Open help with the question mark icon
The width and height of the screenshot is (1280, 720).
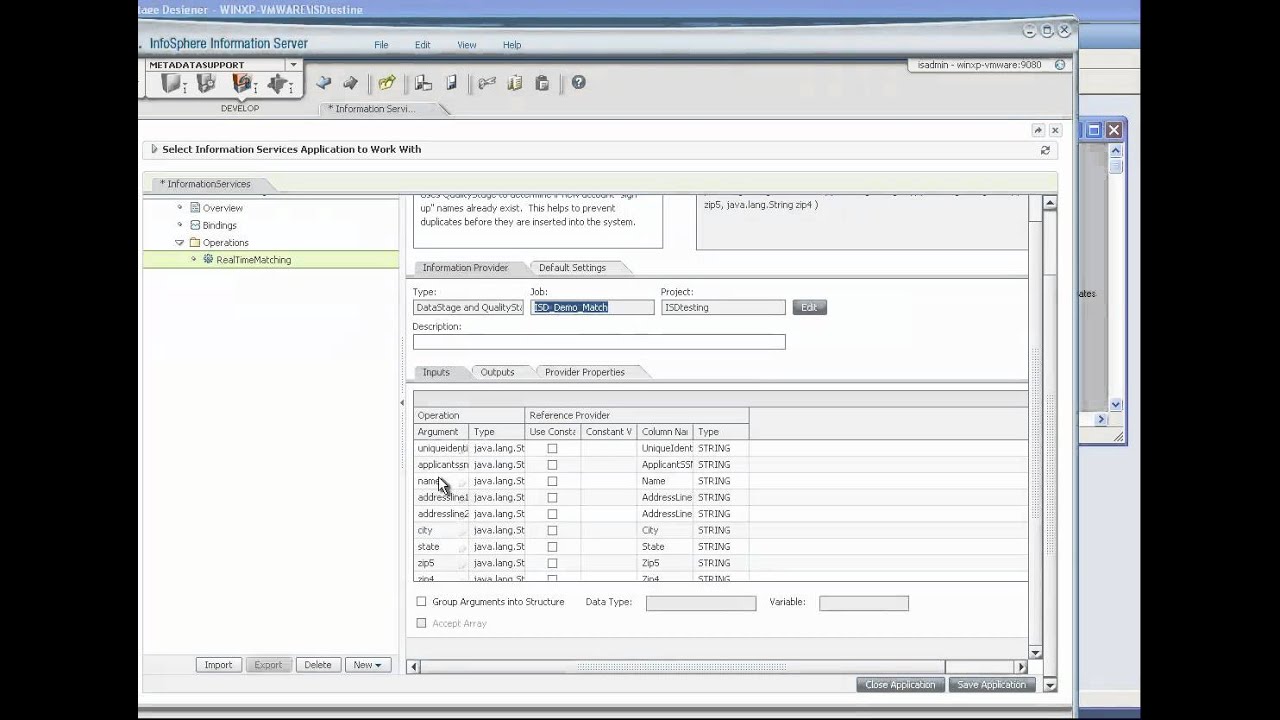tap(578, 83)
